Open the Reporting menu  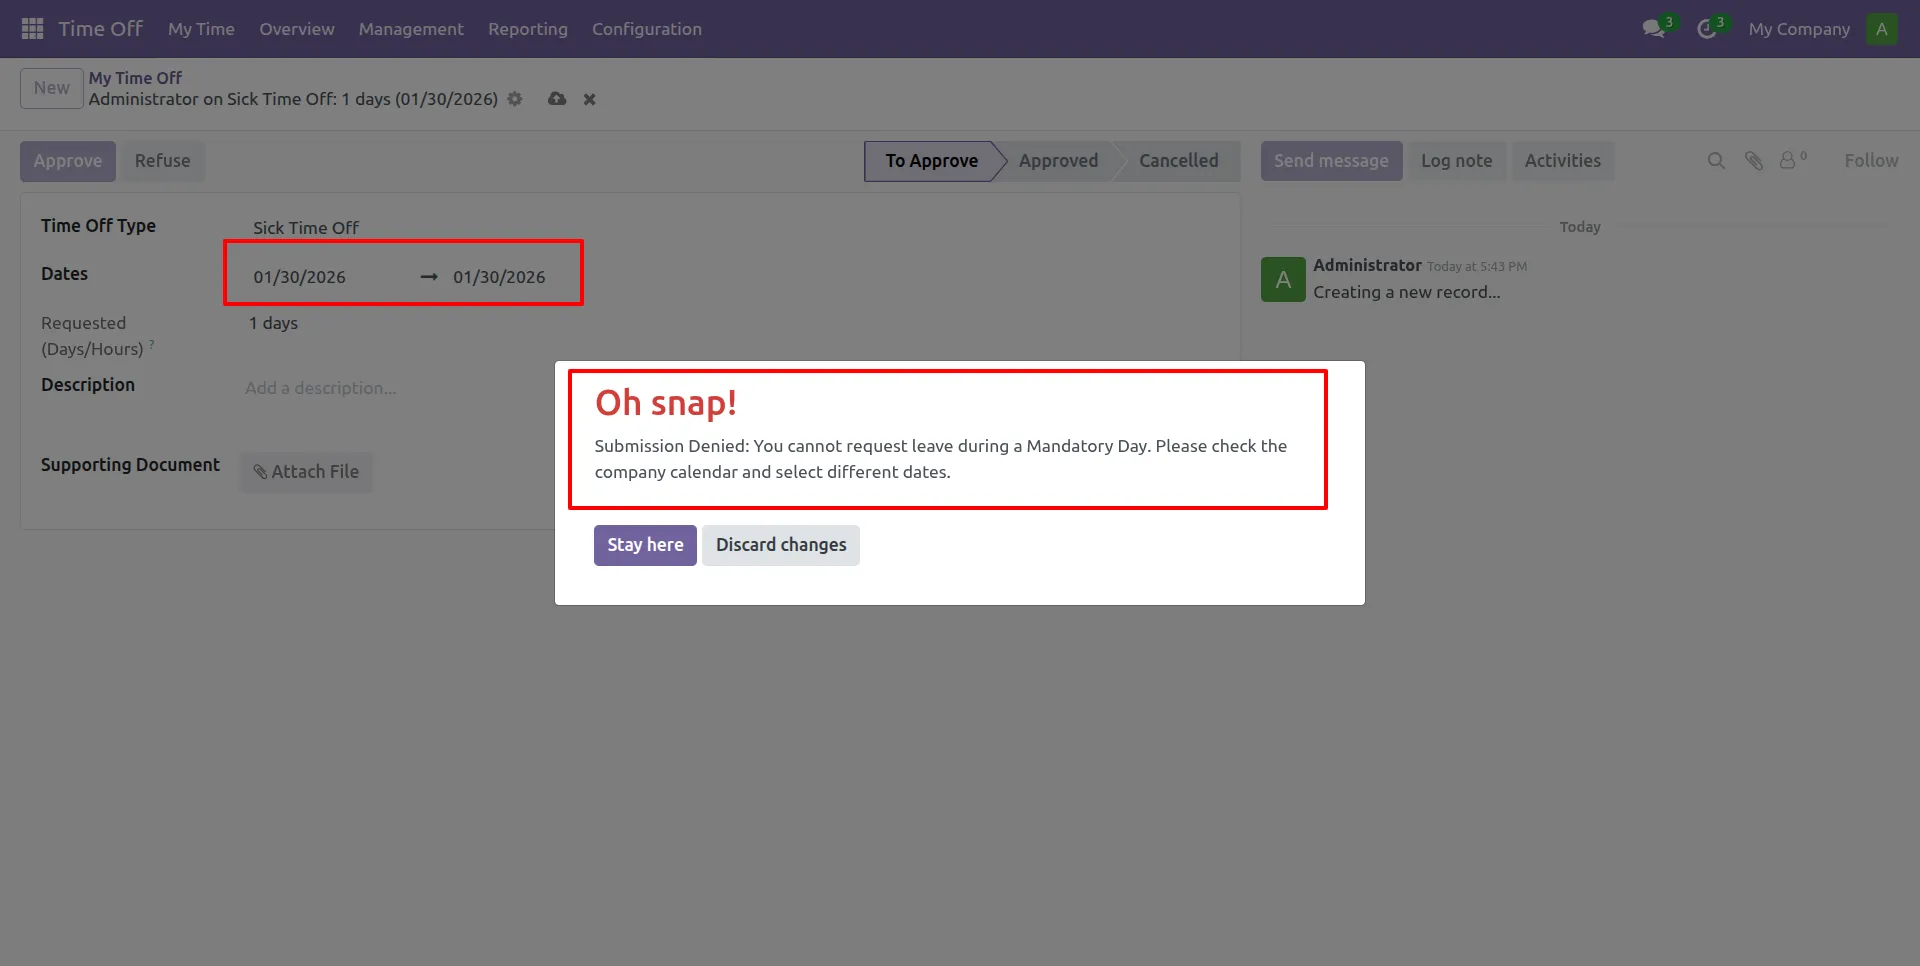(x=528, y=29)
